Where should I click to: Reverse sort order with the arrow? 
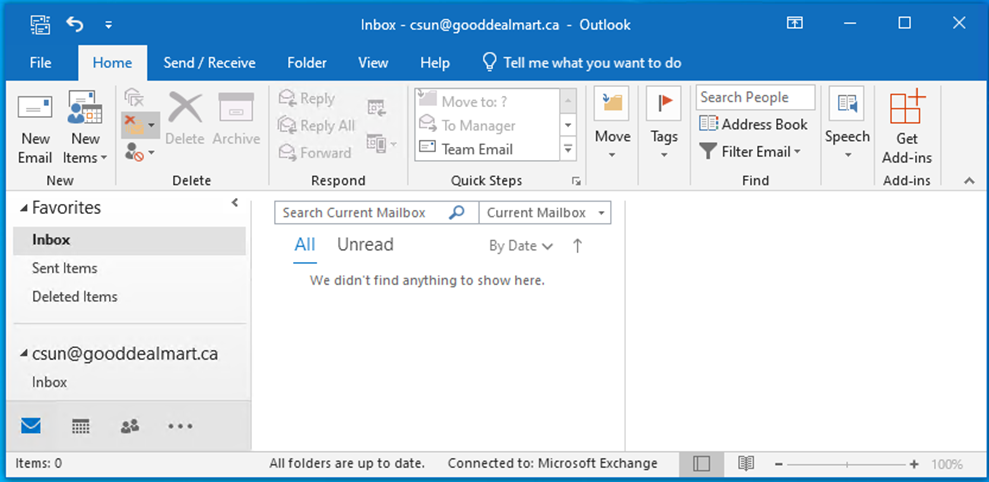pos(576,246)
